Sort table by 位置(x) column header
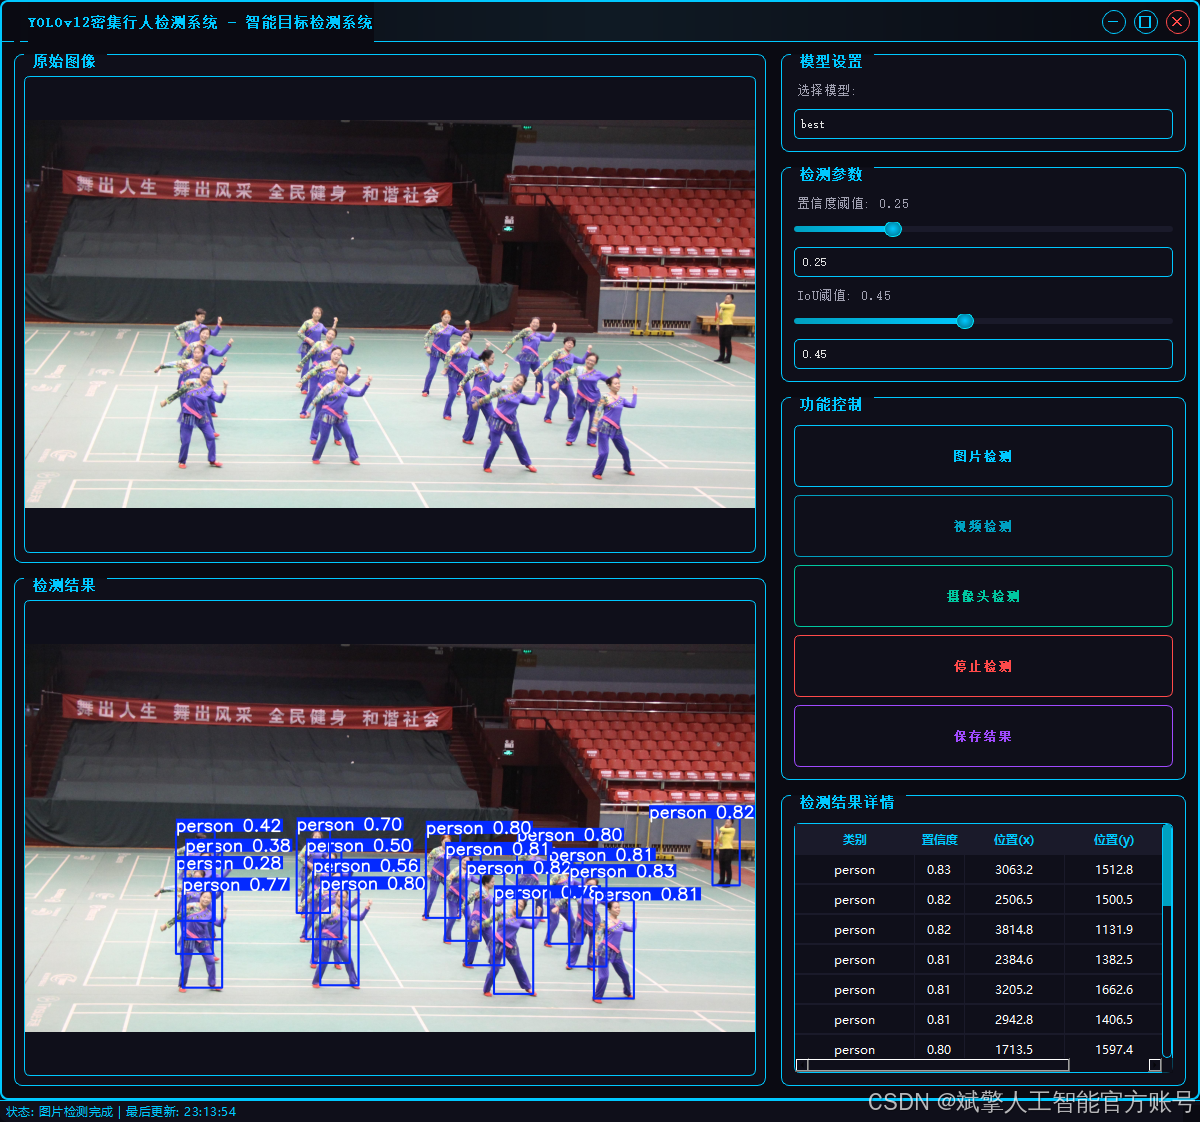This screenshot has height=1122, width=1200. [1014, 840]
